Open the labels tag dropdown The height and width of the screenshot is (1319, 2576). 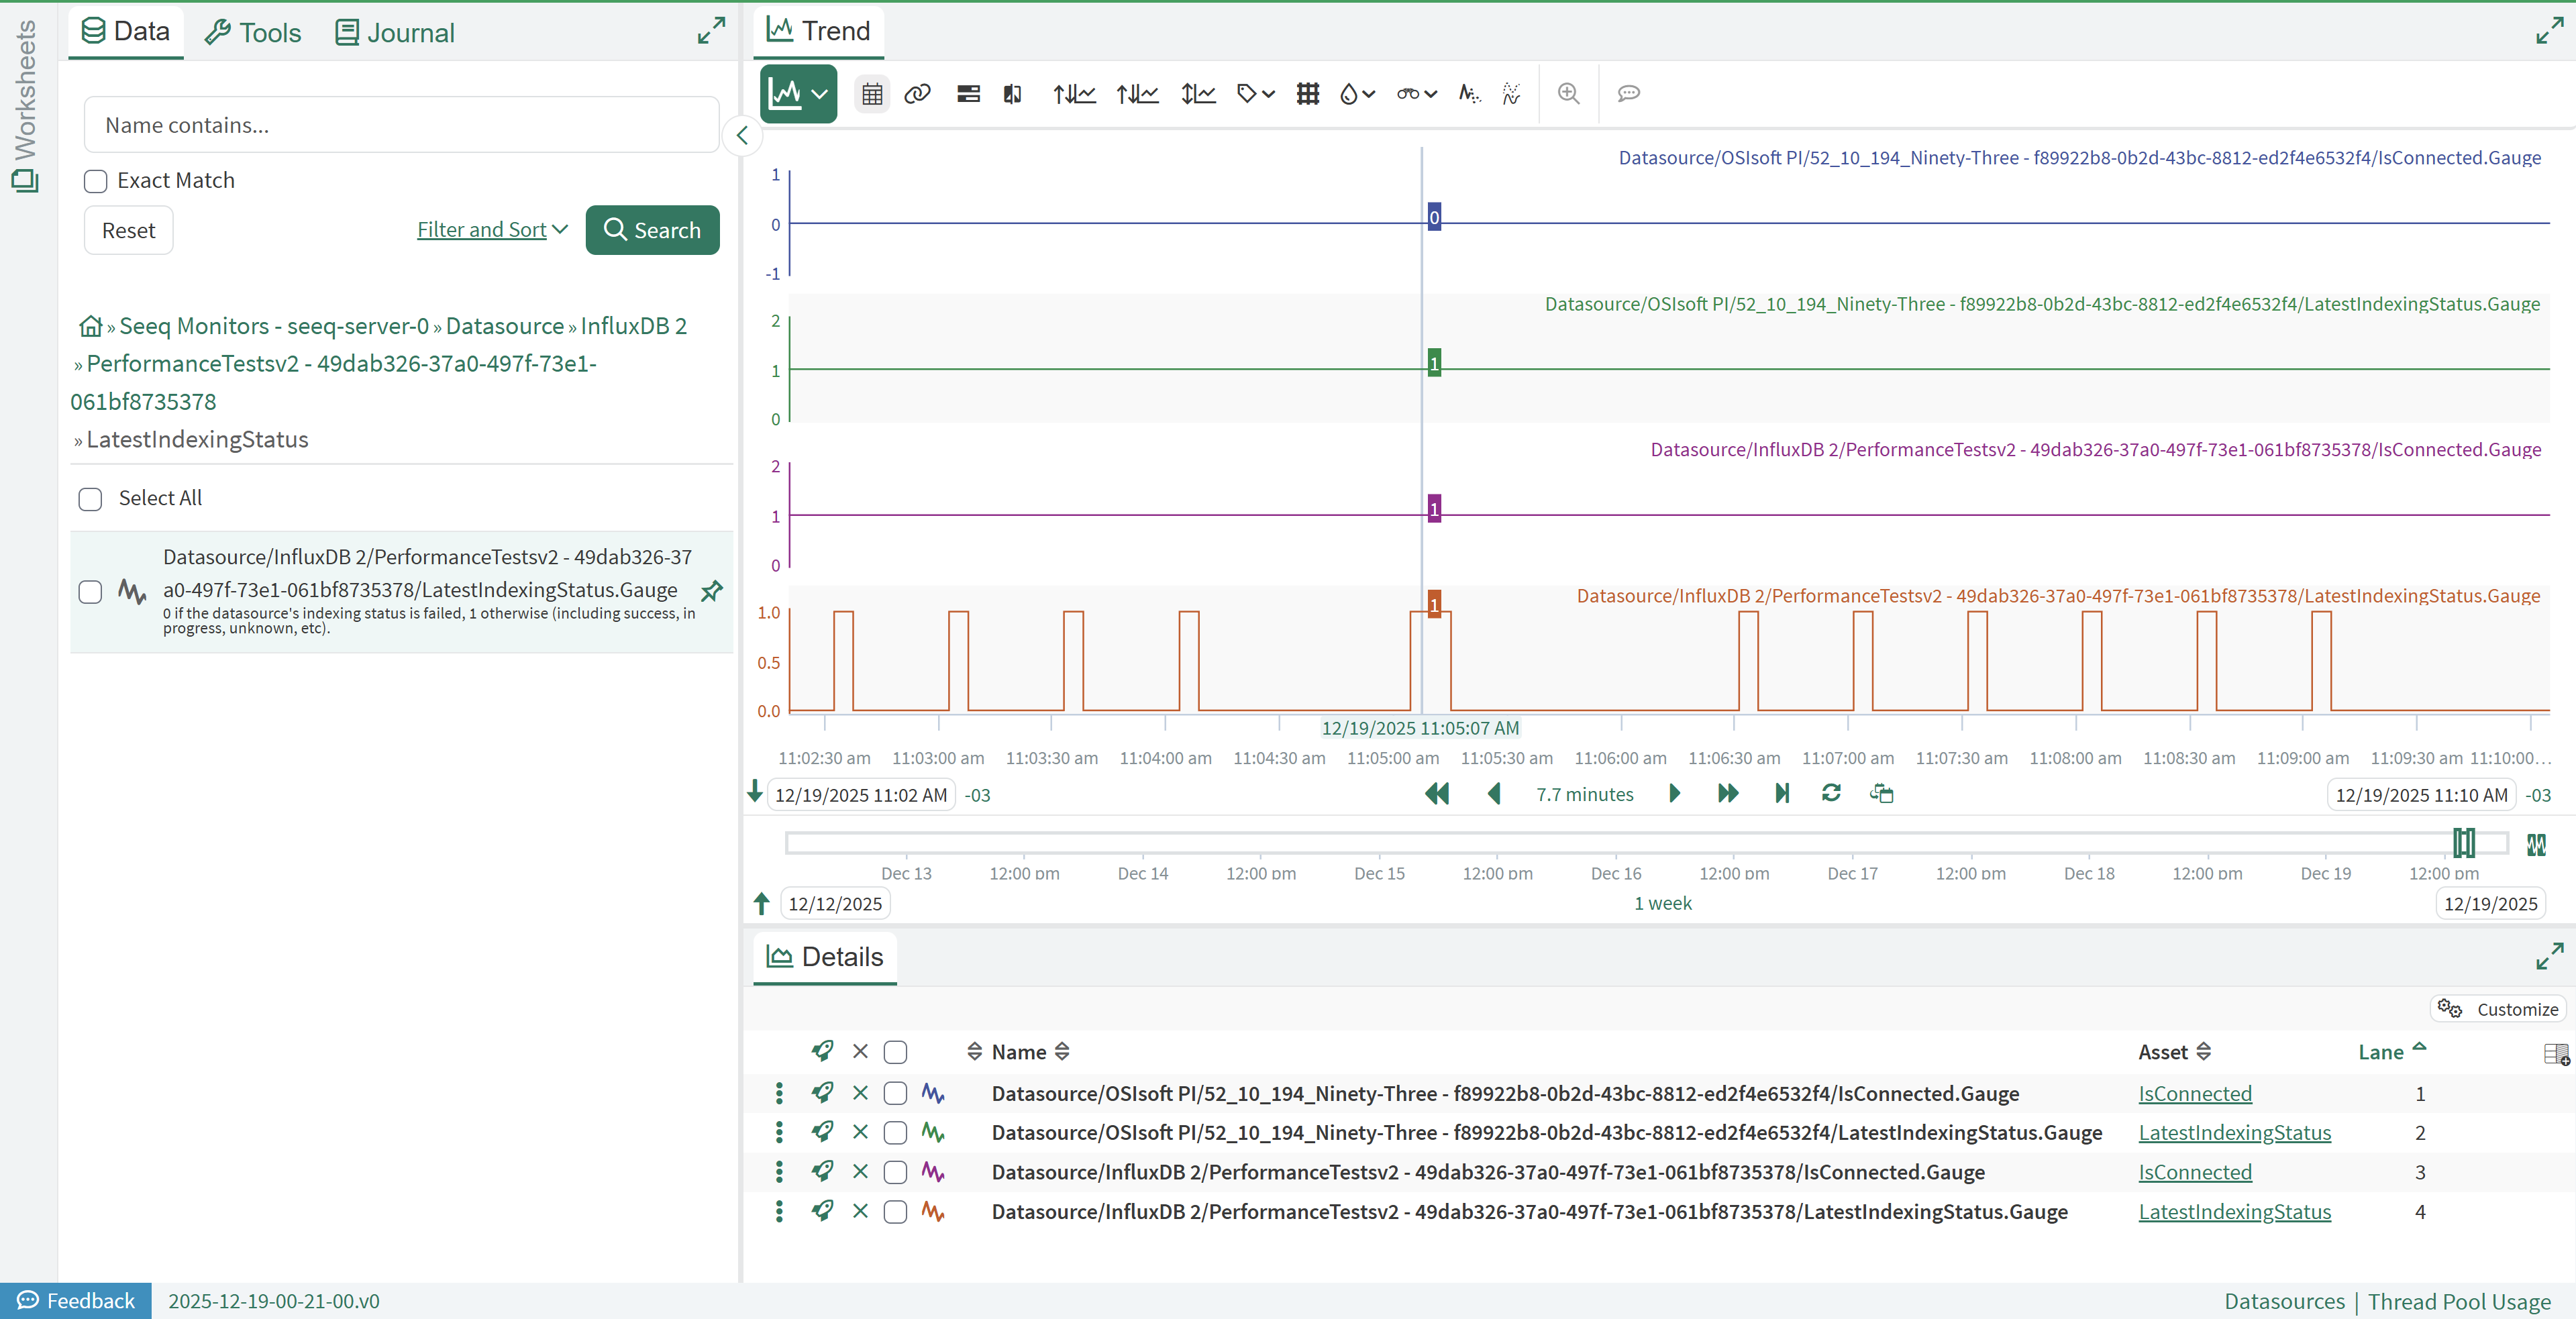pos(1255,94)
